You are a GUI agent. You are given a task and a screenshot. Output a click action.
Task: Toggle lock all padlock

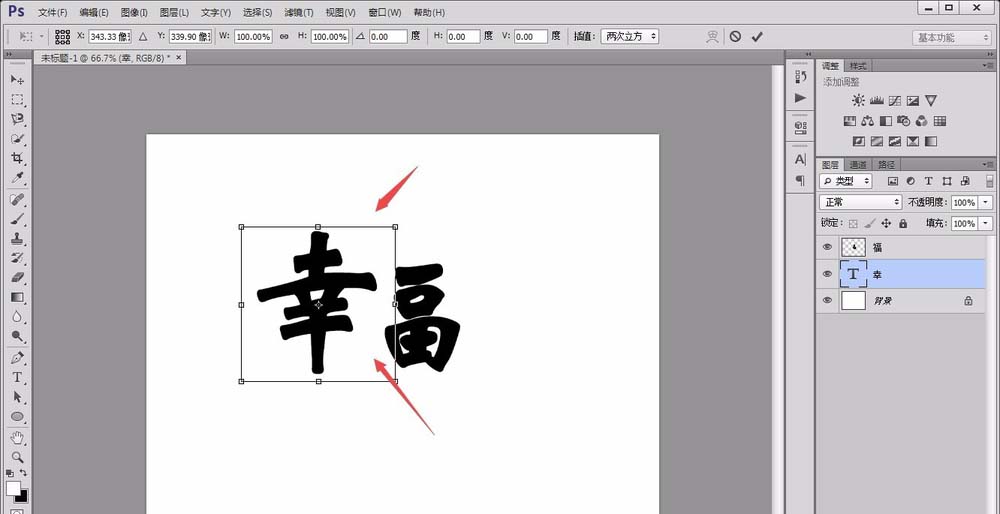pyautogui.click(x=903, y=224)
